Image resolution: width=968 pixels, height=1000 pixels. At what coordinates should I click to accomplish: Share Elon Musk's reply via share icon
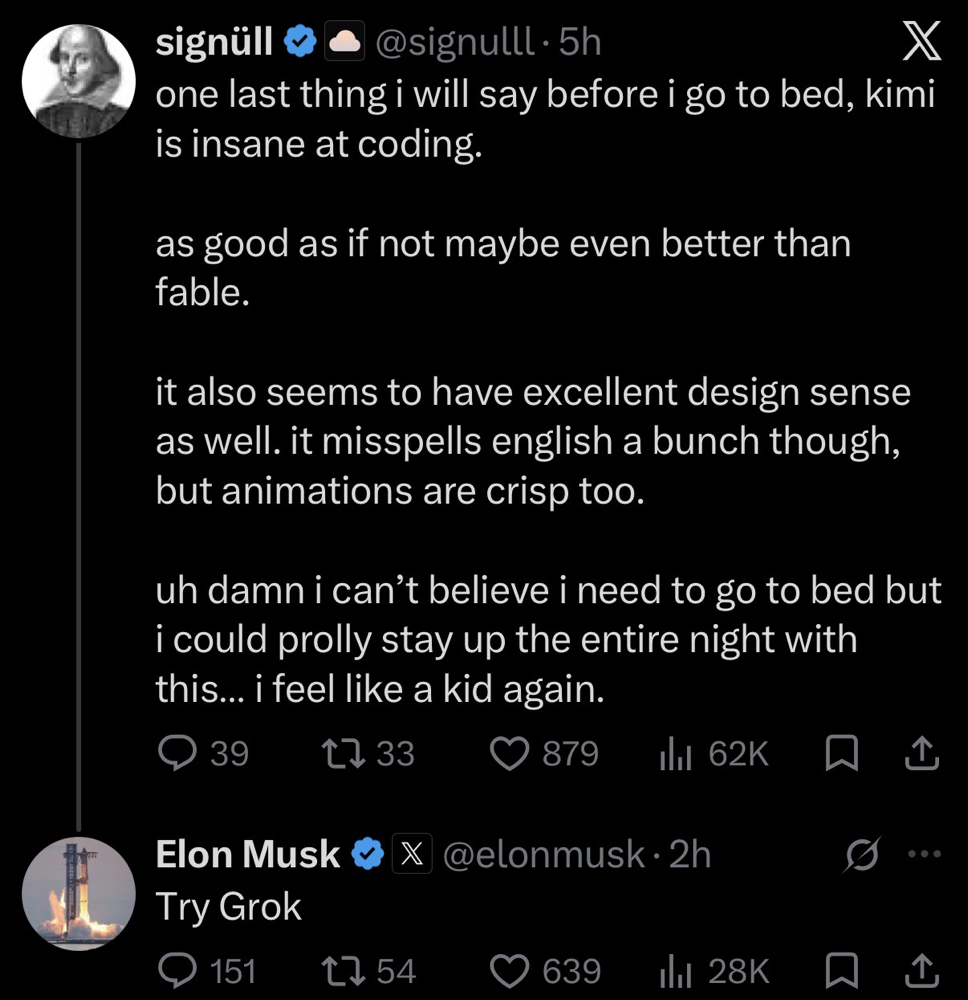coord(921,971)
